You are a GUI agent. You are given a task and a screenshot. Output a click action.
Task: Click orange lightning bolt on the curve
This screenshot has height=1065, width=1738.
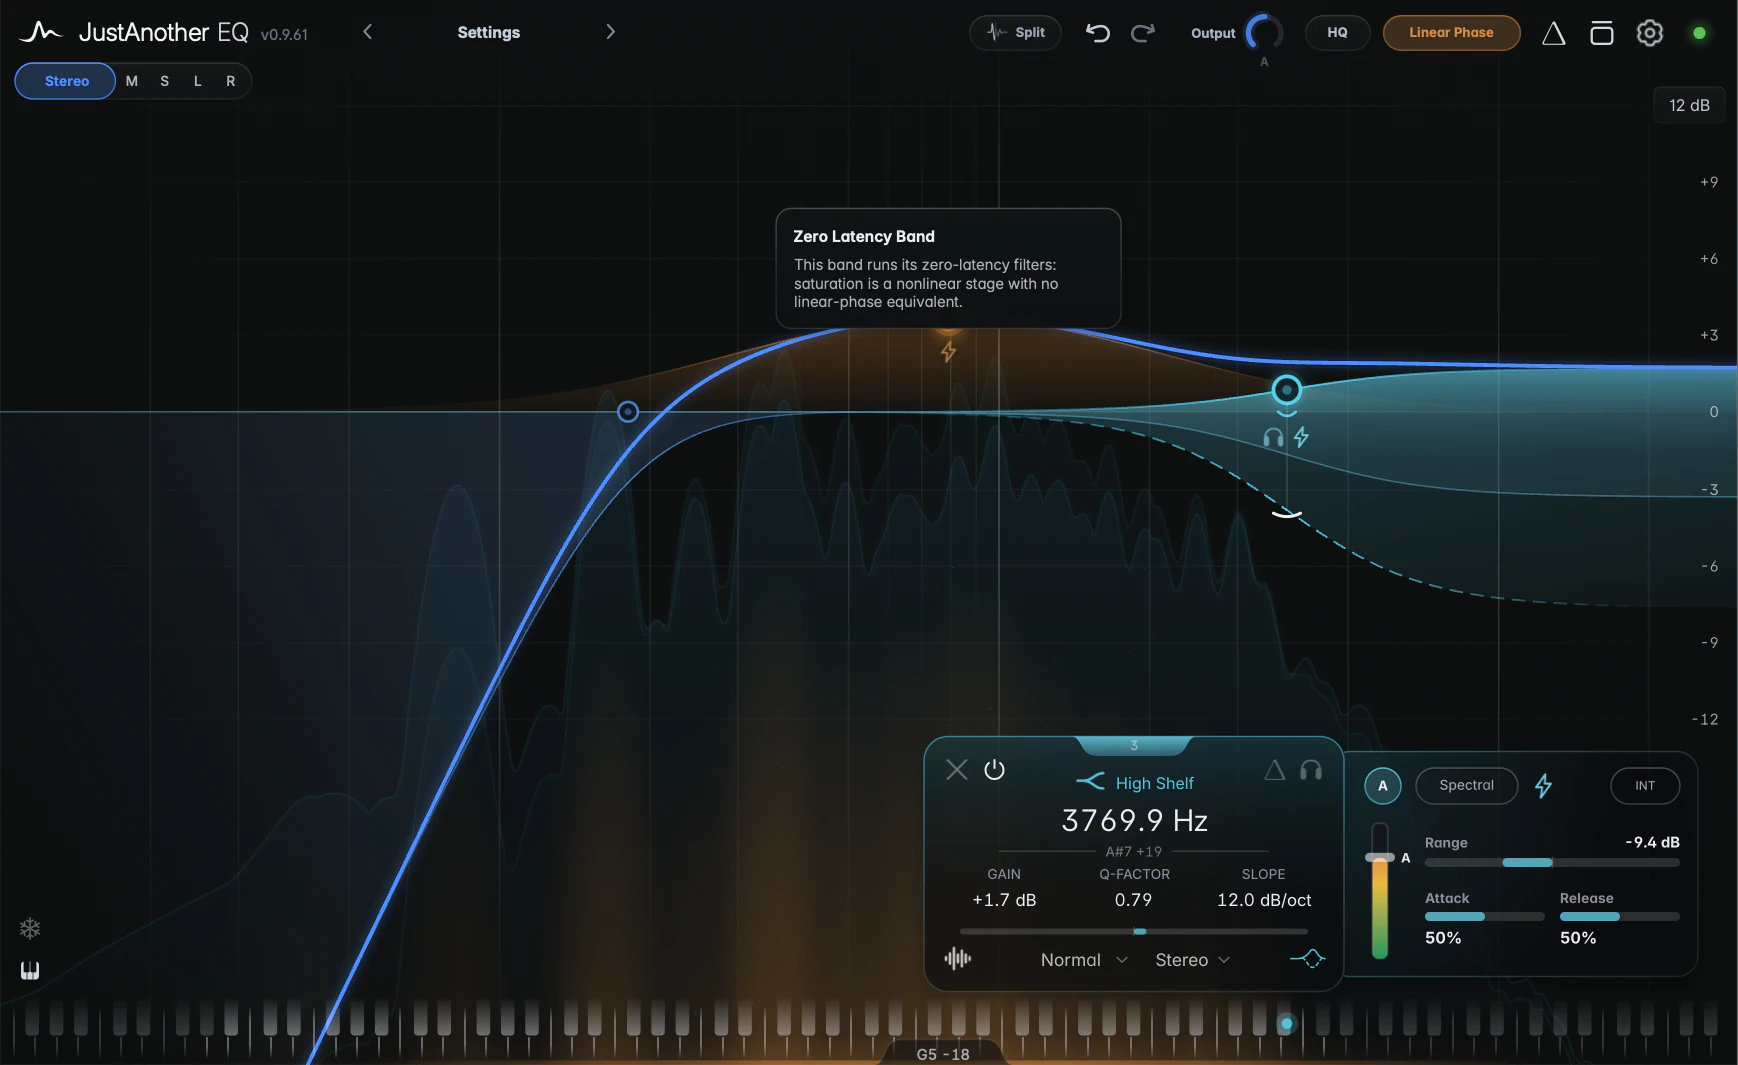coord(948,351)
